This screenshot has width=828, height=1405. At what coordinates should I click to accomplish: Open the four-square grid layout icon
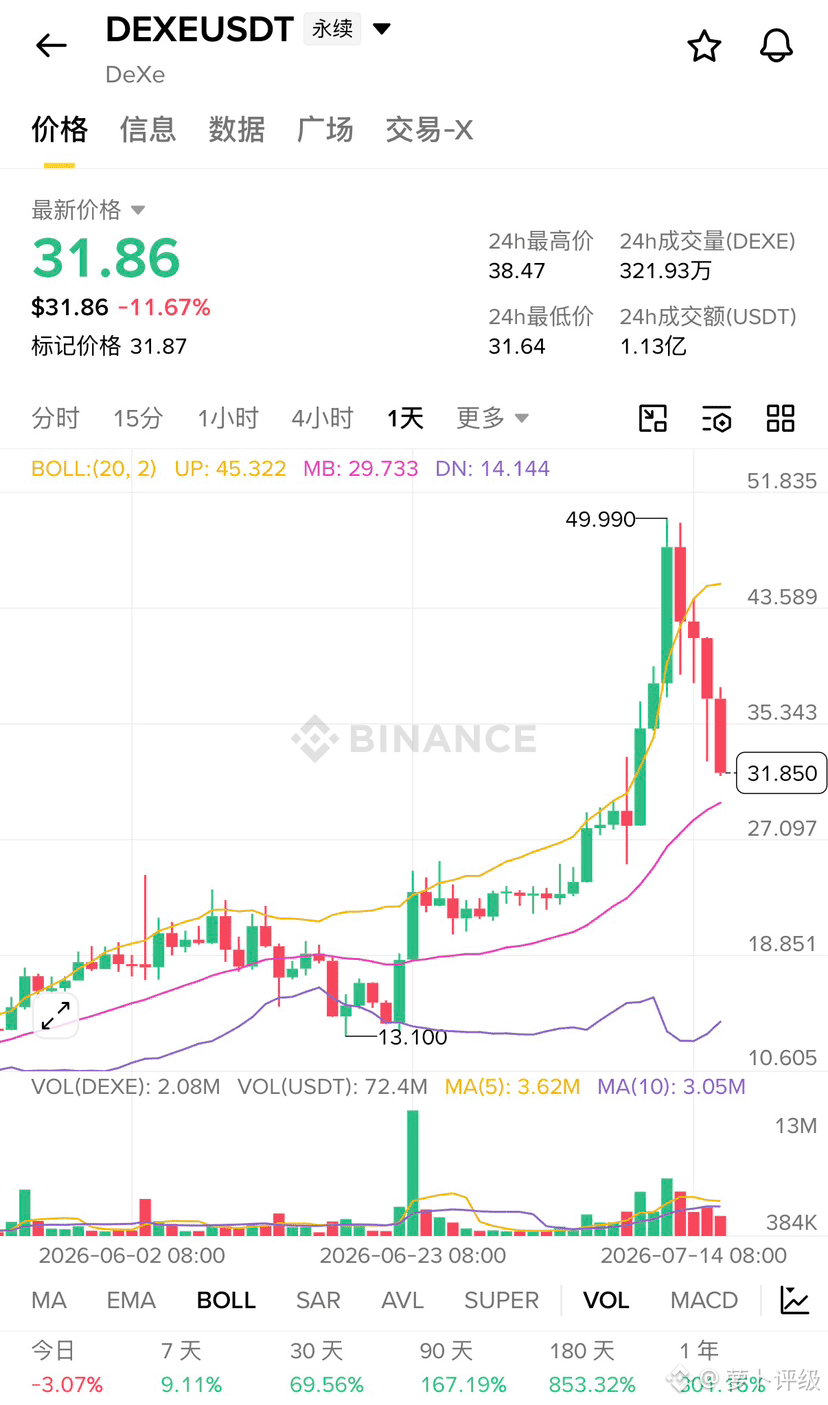(780, 418)
